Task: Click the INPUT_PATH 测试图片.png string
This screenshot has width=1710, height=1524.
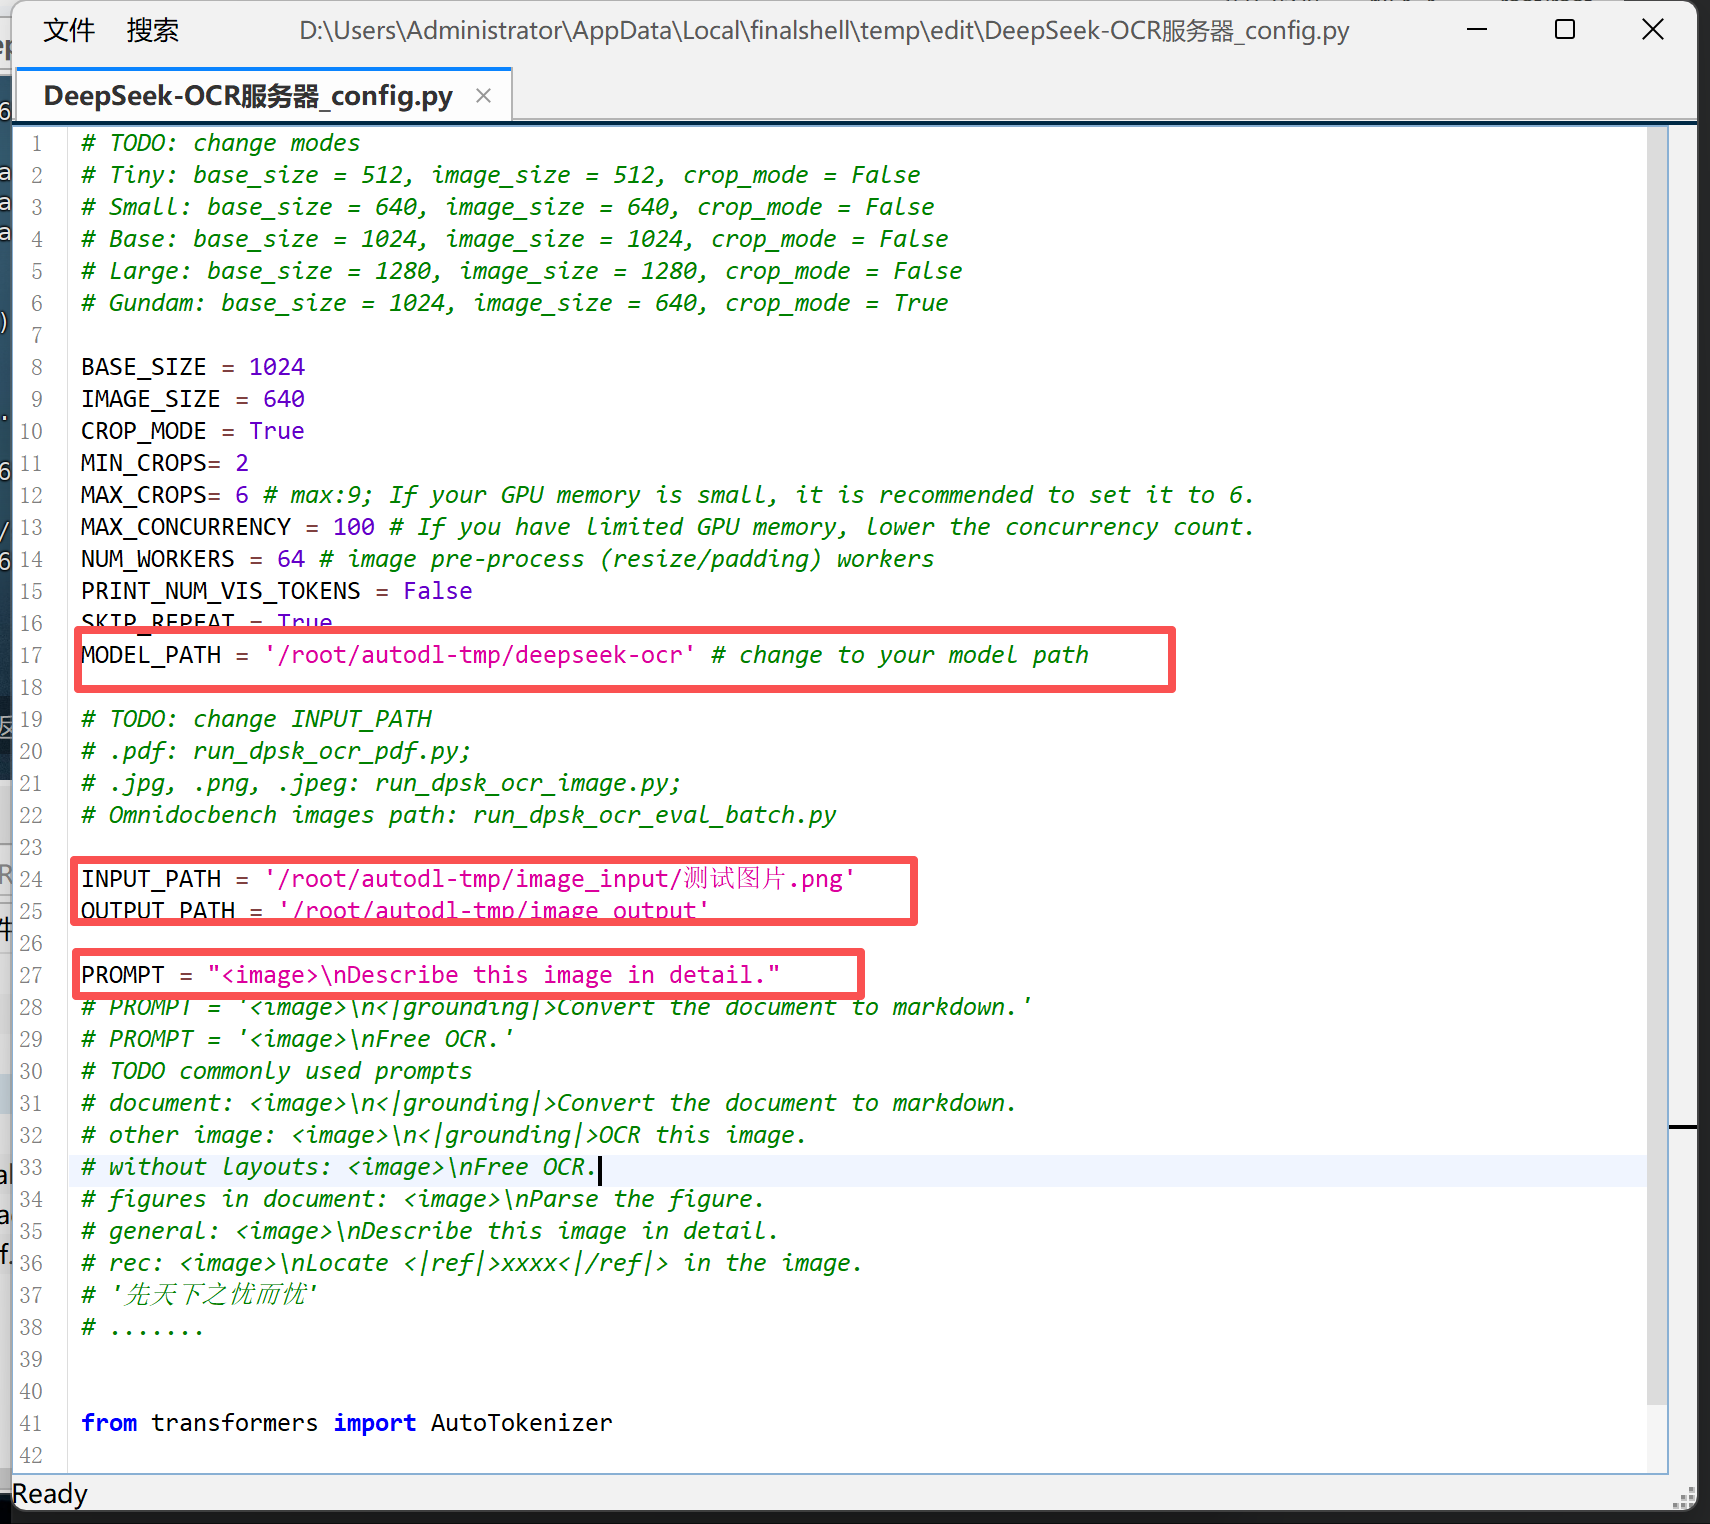Action: (x=560, y=879)
